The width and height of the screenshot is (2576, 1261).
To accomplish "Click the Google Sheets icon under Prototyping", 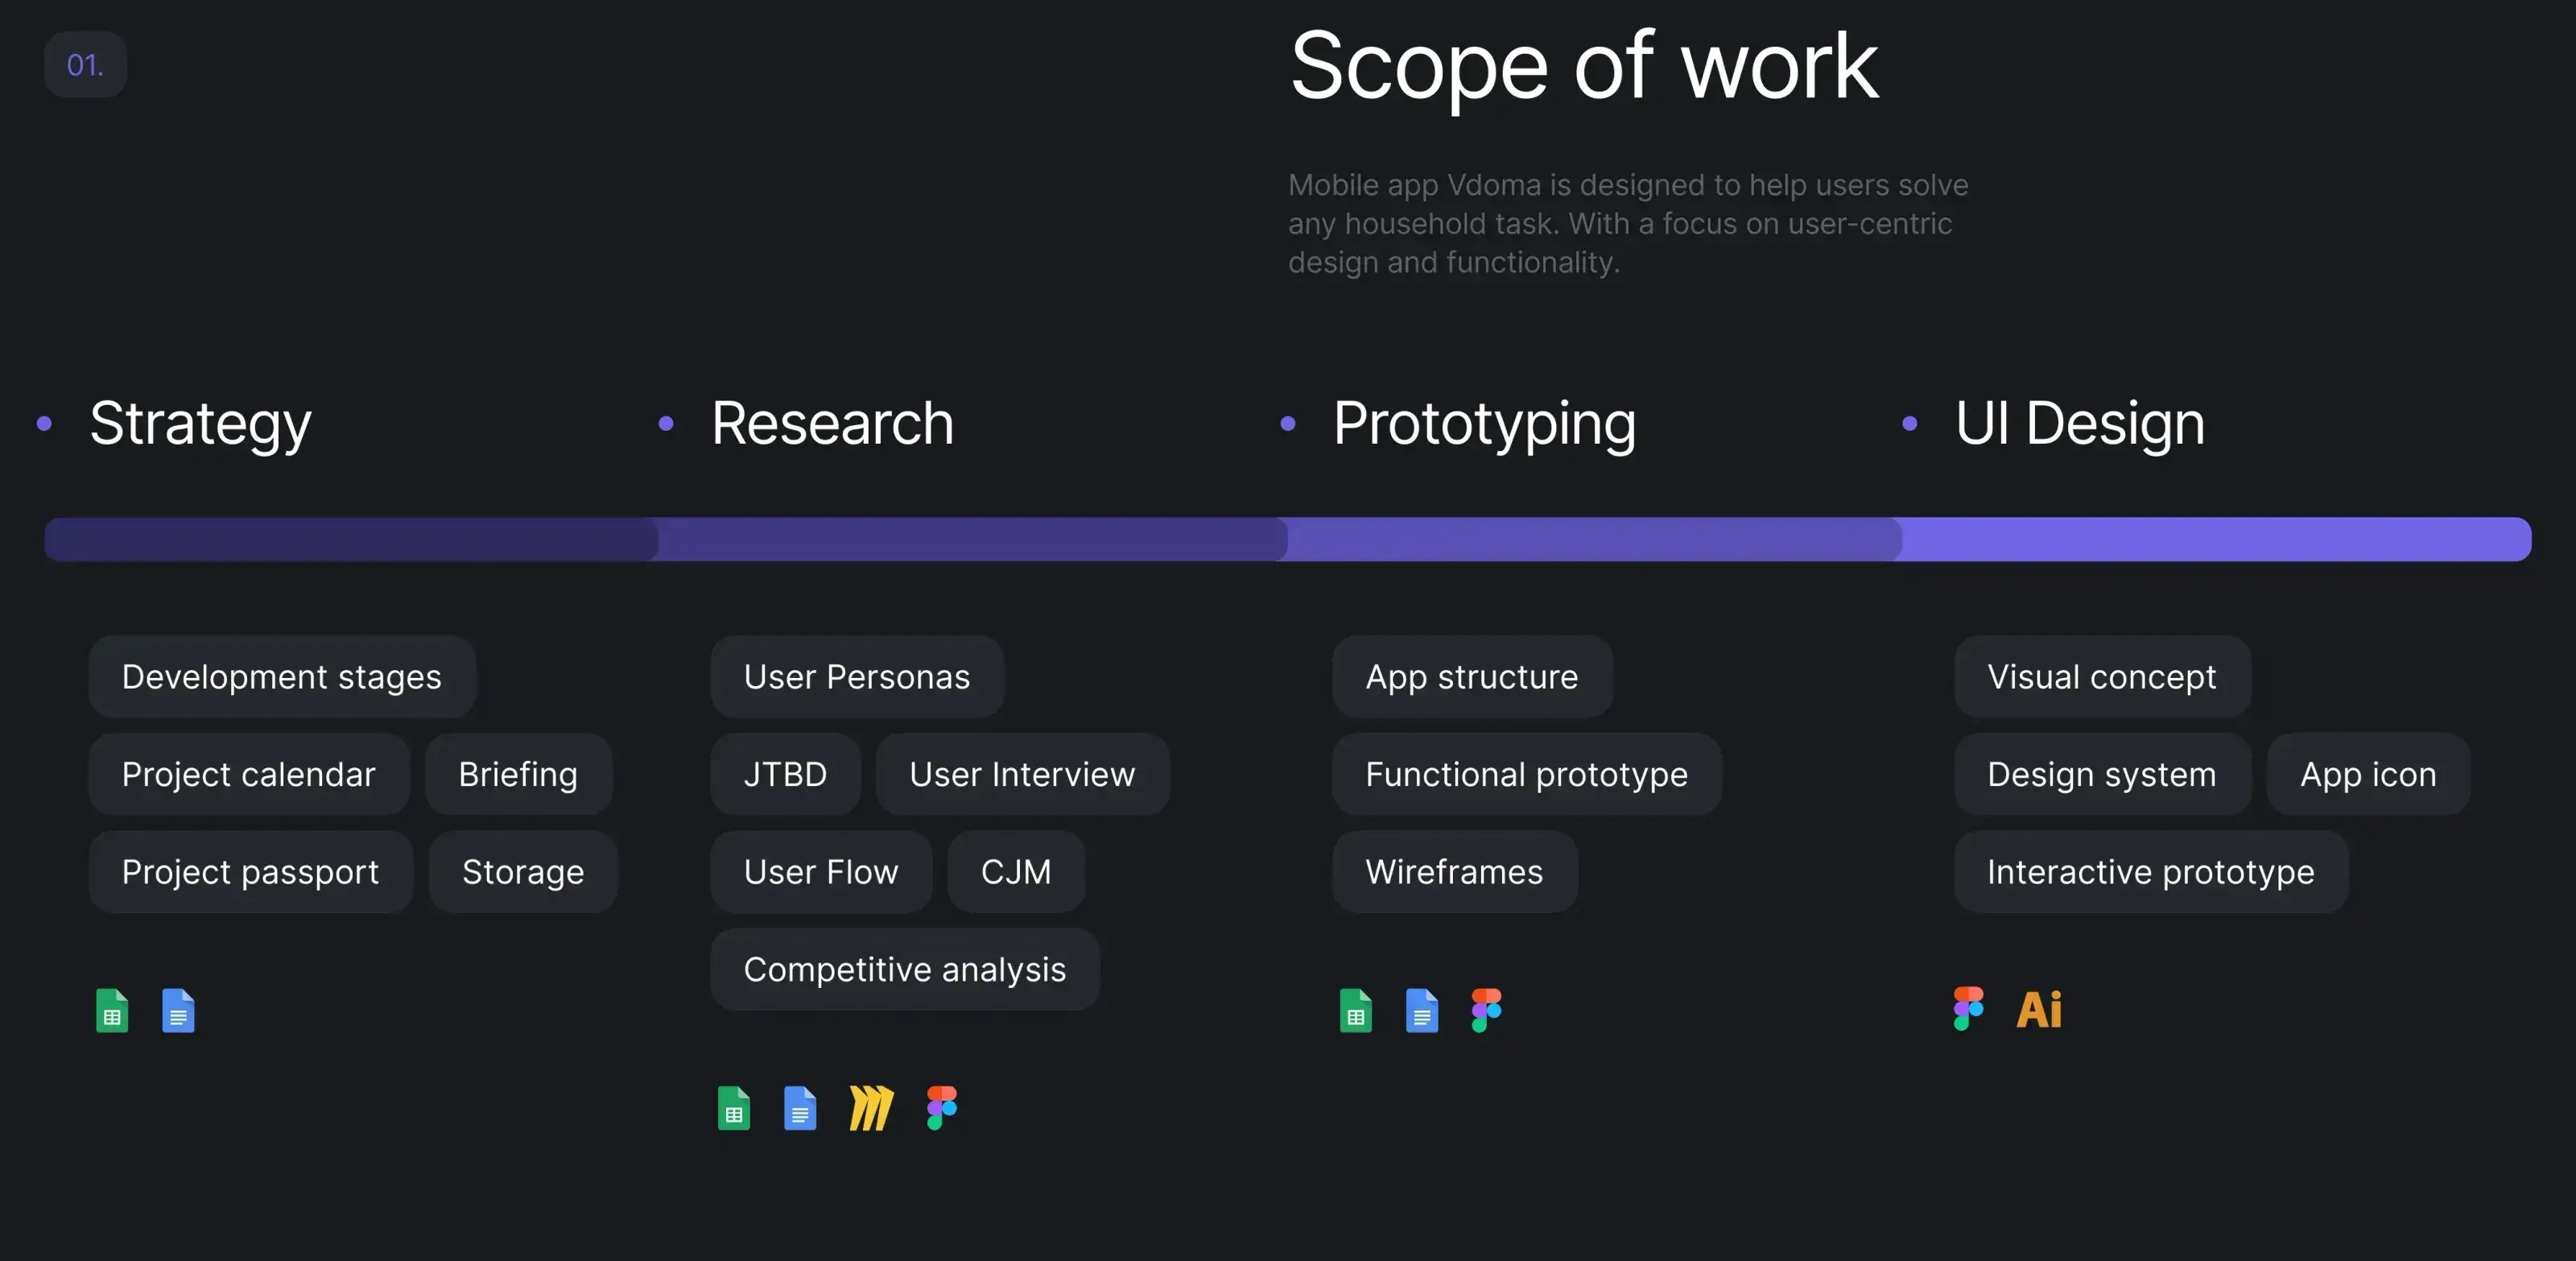I will point(1355,1010).
